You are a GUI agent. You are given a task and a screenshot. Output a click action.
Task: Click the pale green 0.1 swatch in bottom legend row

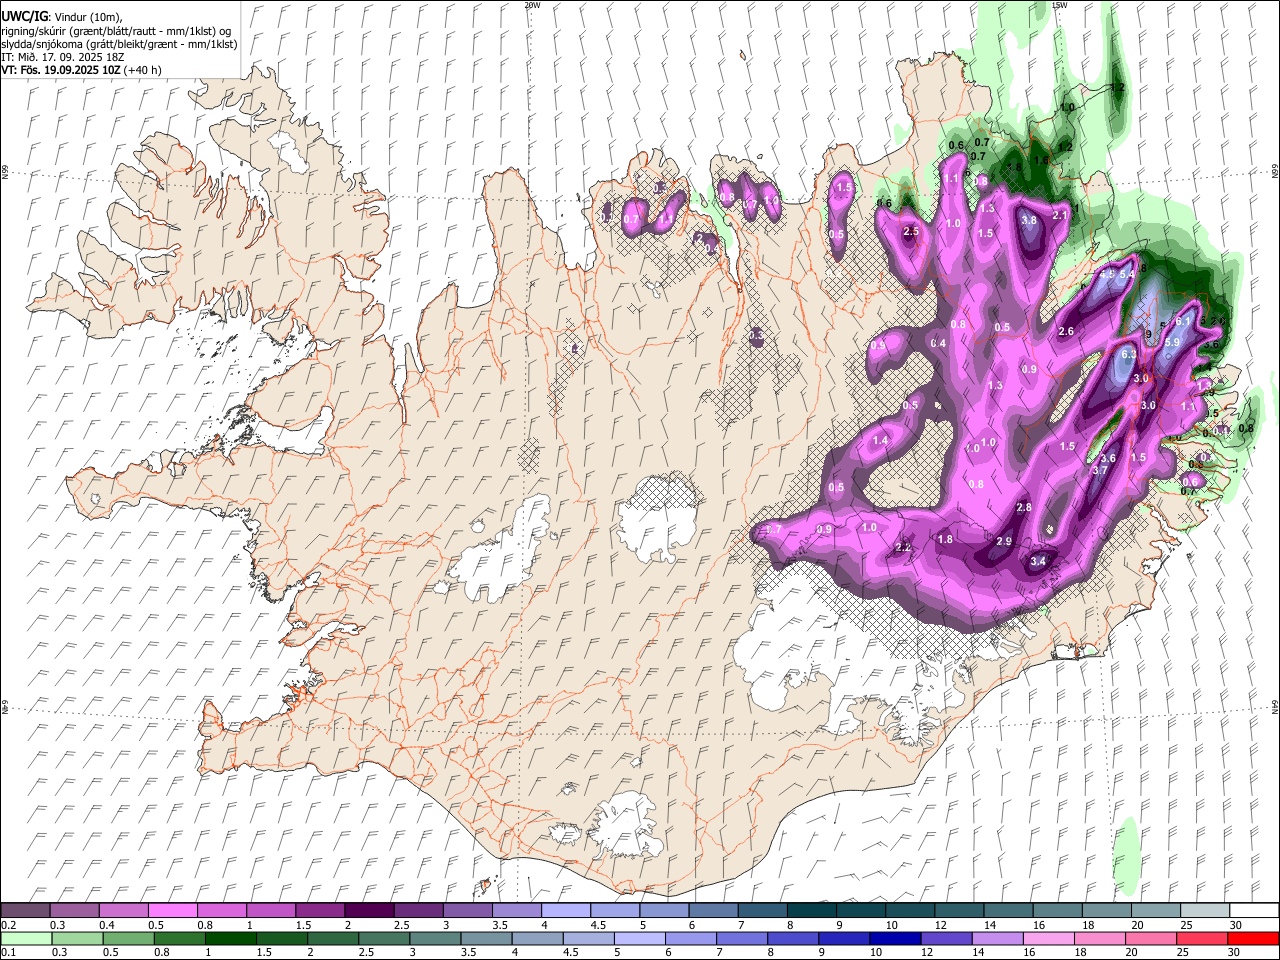[x=26, y=939]
